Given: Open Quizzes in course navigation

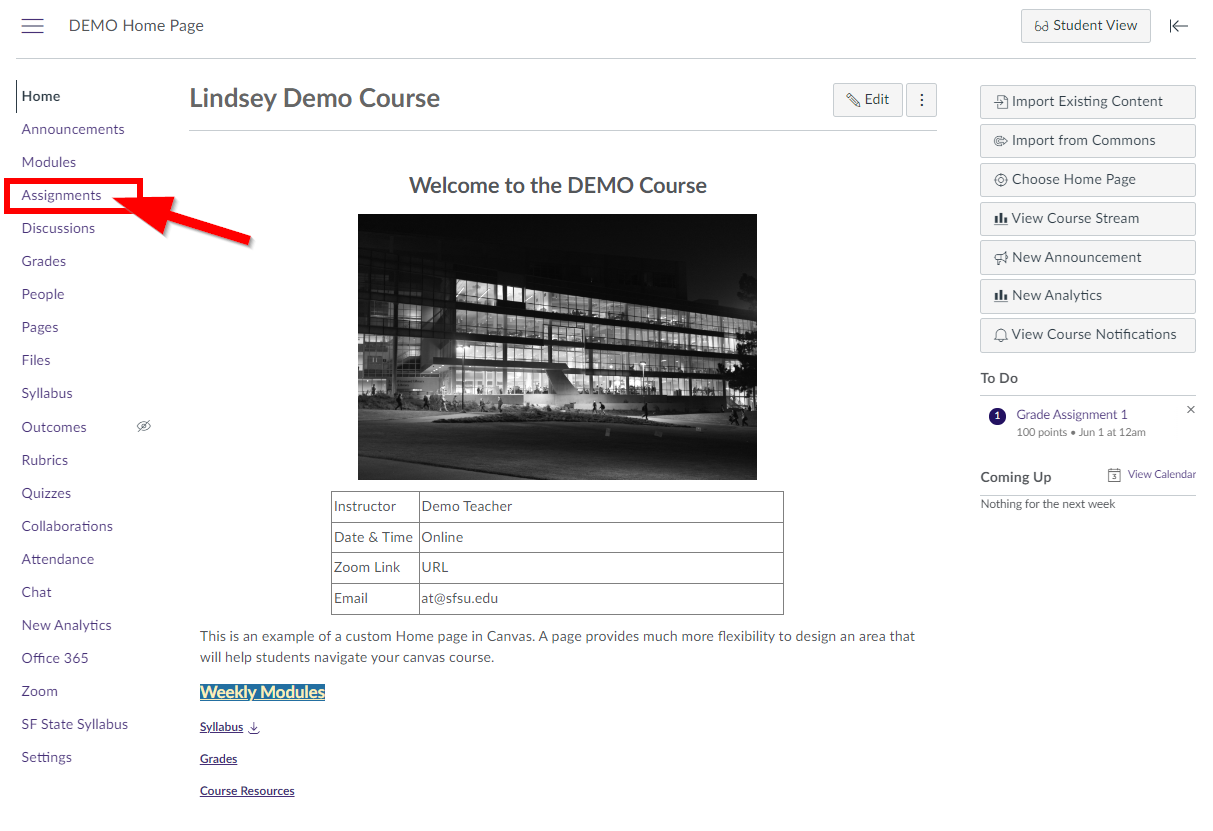Looking at the screenshot, I should (x=46, y=493).
